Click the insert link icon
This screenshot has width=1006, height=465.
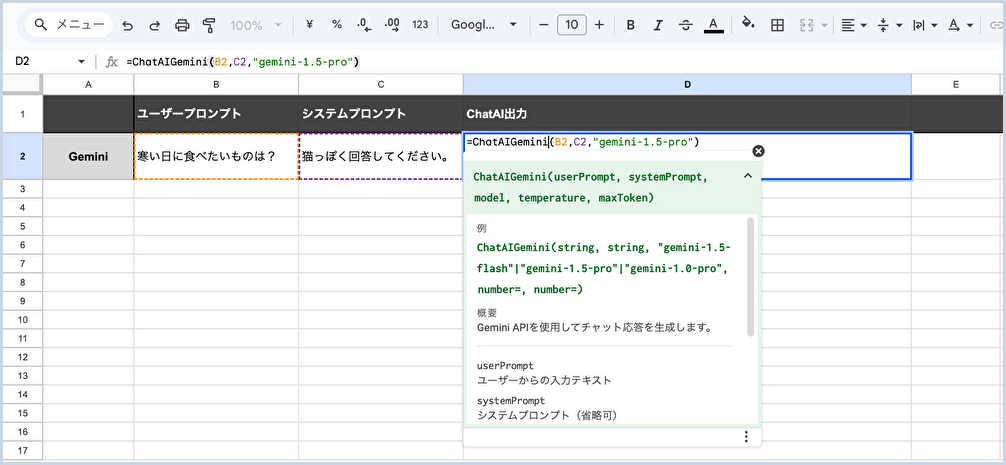point(996,26)
